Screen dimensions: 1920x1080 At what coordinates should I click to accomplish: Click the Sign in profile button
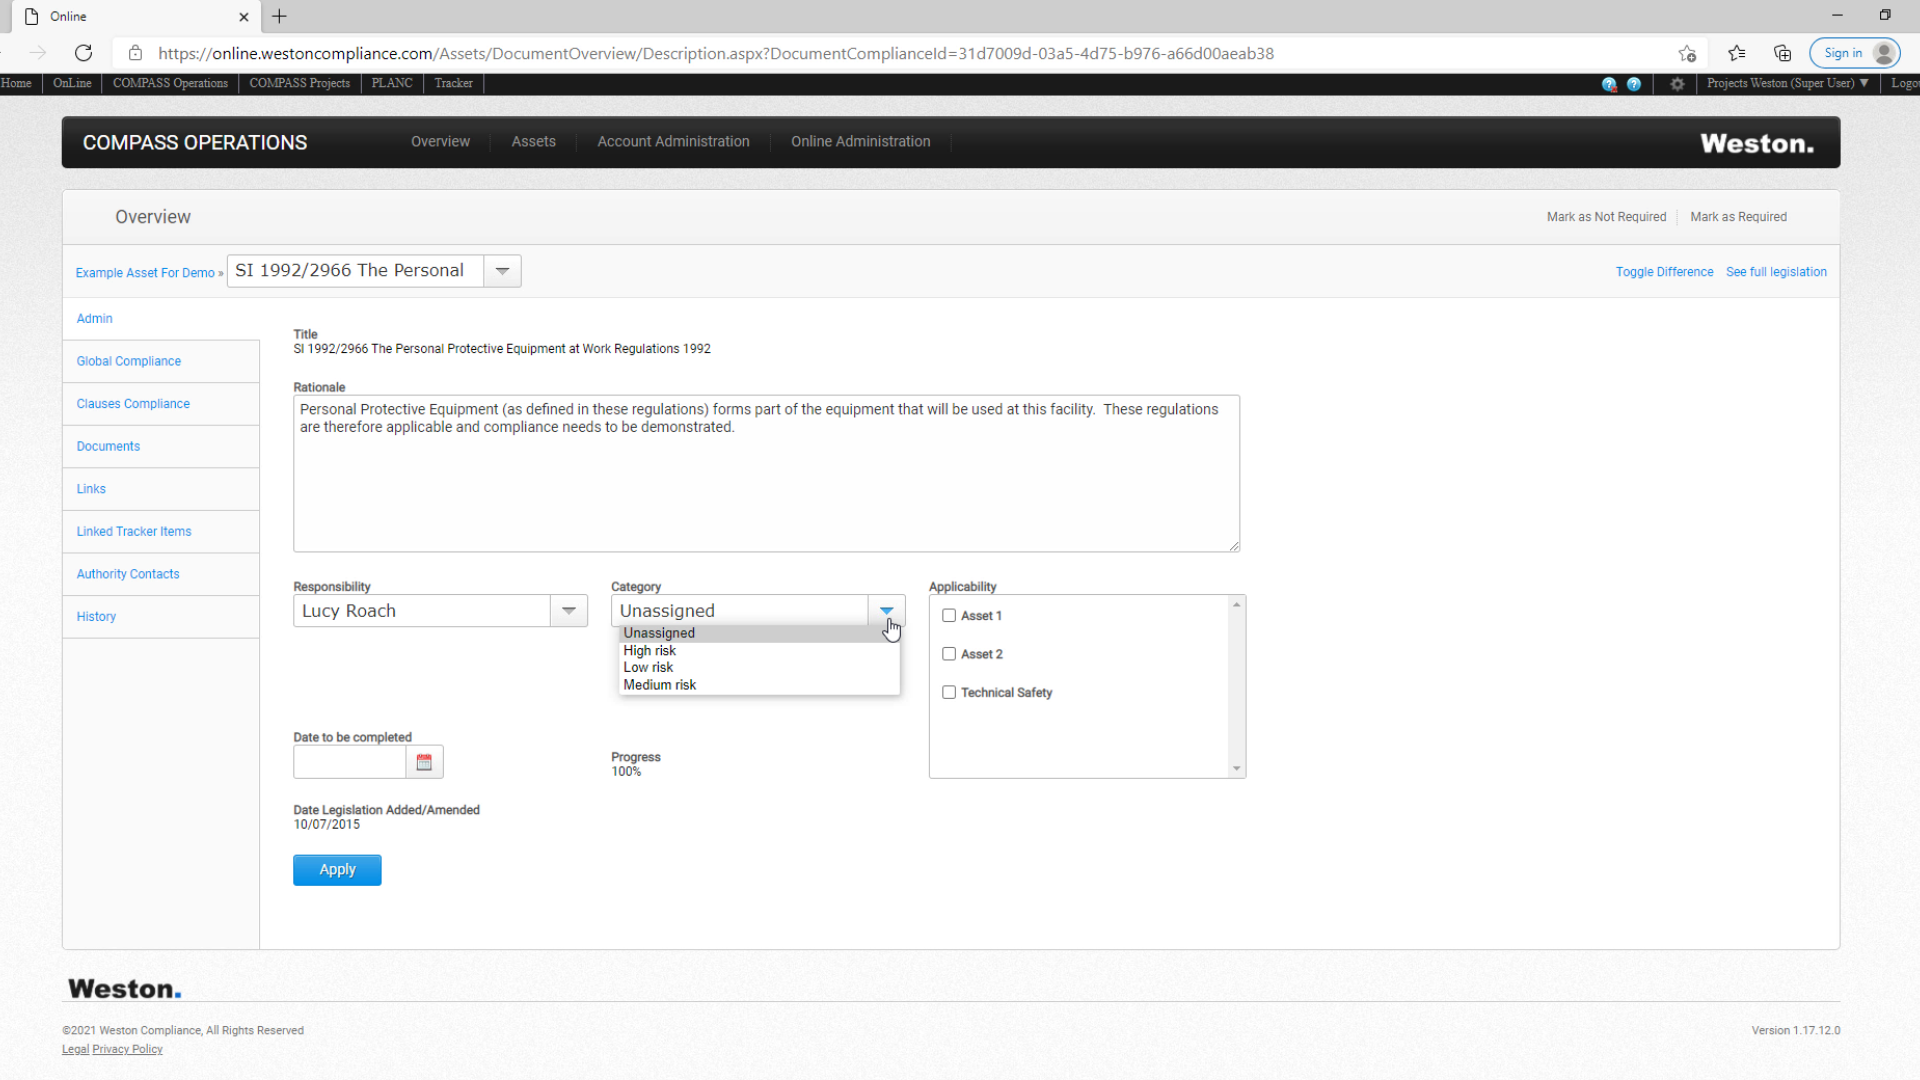point(1855,53)
